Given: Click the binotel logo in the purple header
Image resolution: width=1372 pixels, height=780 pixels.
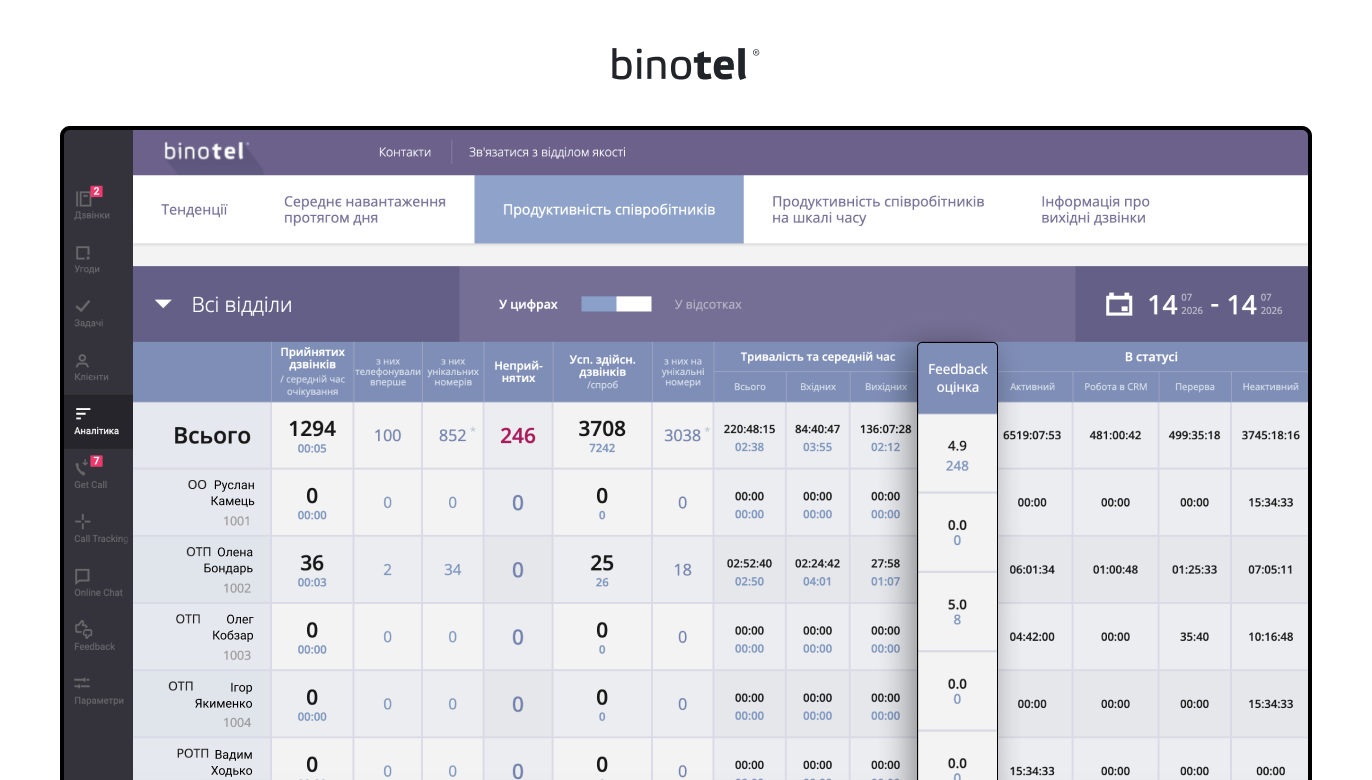Looking at the screenshot, I should 206,151.
